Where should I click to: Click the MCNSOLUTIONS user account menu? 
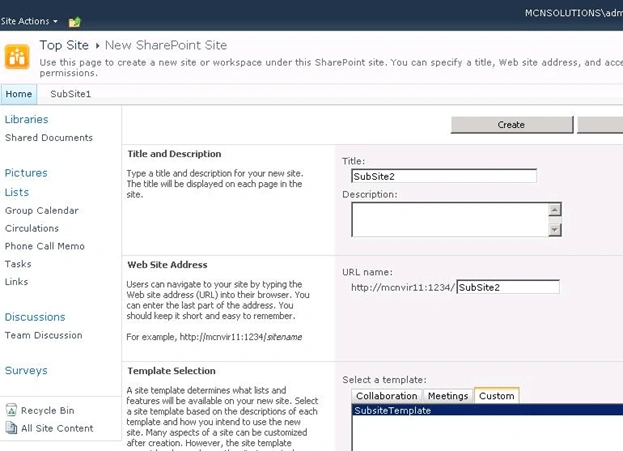[574, 13]
